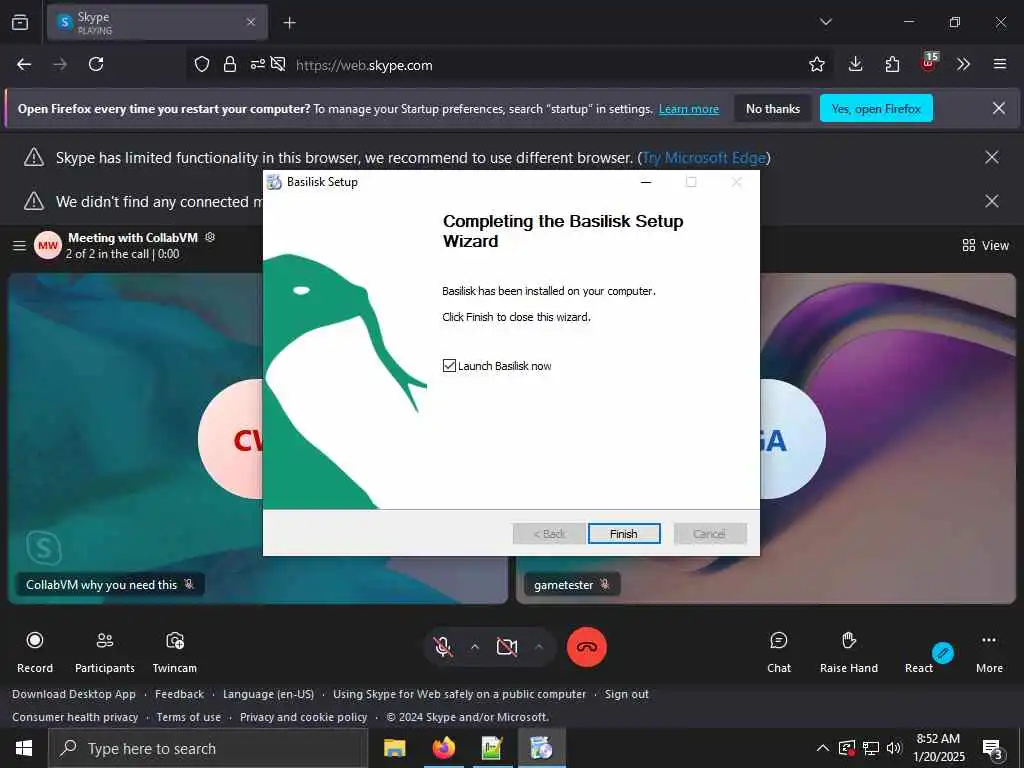
Task: Open notification center with 3 badge
Action: pyautogui.click(x=992, y=750)
